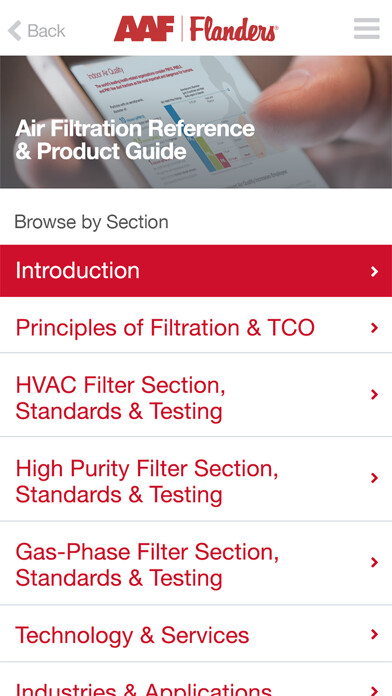392x696 pixels.
Task: Click the AAF logo
Action: tap(144, 29)
